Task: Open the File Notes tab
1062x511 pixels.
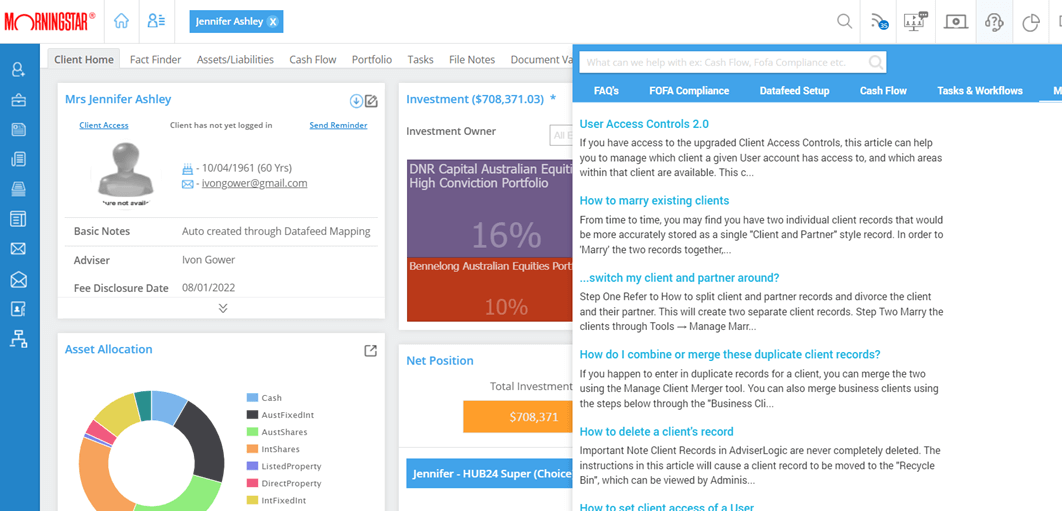Action: (x=472, y=59)
